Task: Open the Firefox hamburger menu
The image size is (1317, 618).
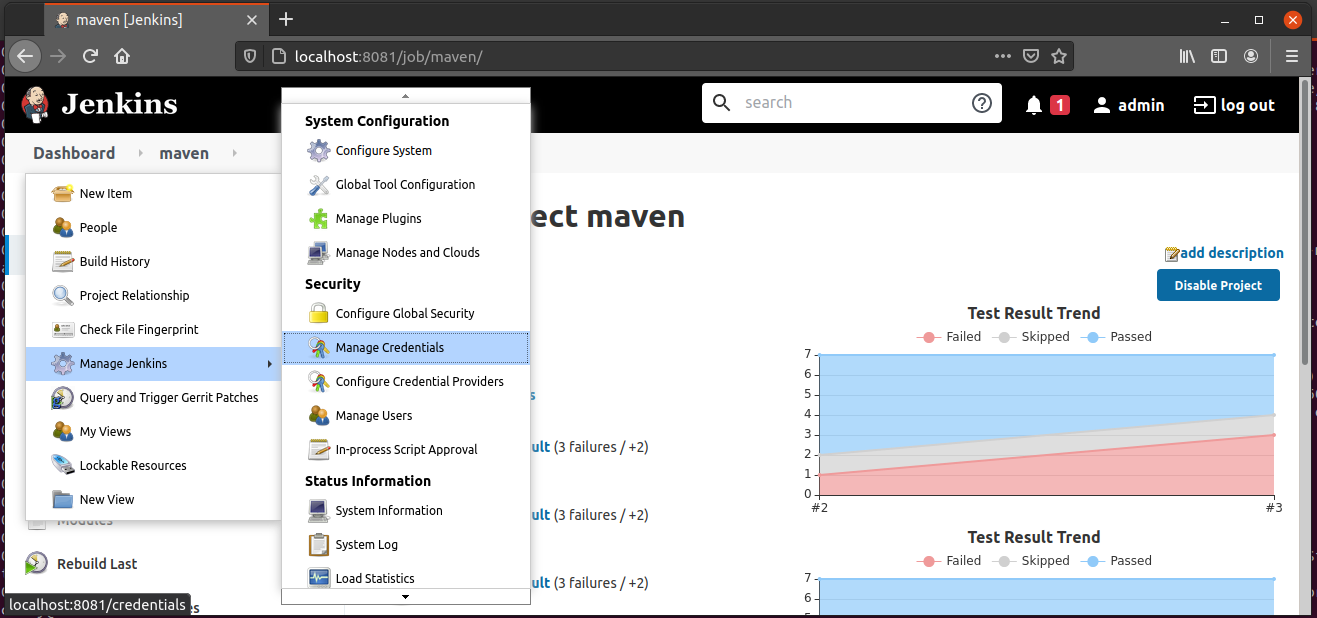Action: click(1292, 56)
